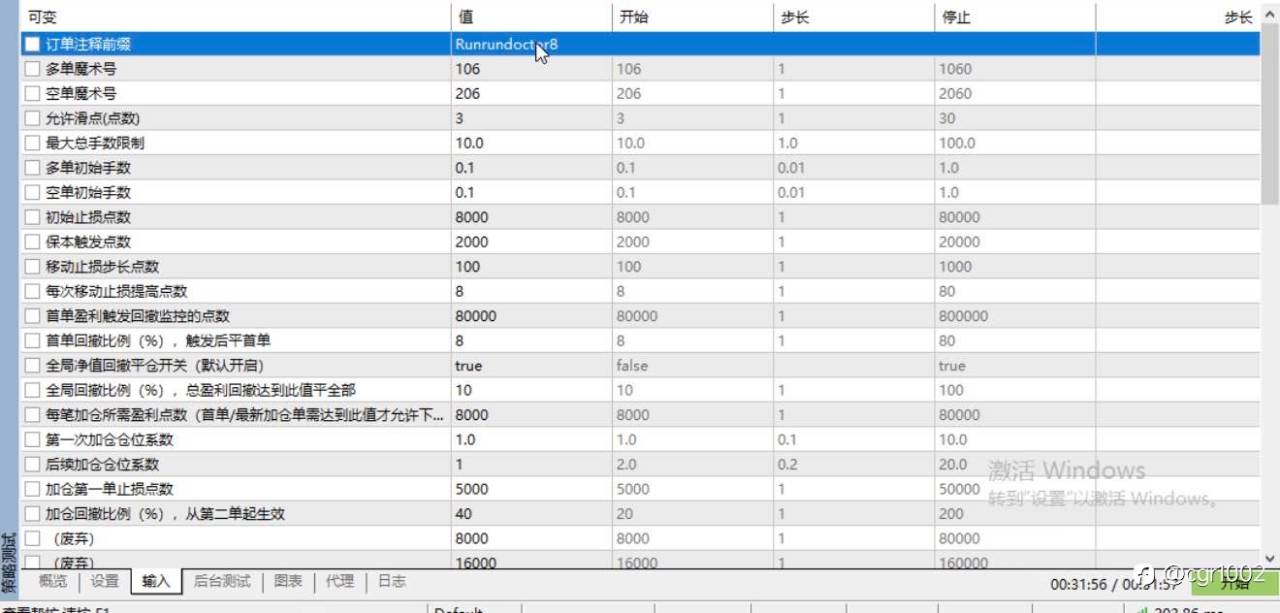
Task: Click the green start button
Action: [x=1235, y=582]
